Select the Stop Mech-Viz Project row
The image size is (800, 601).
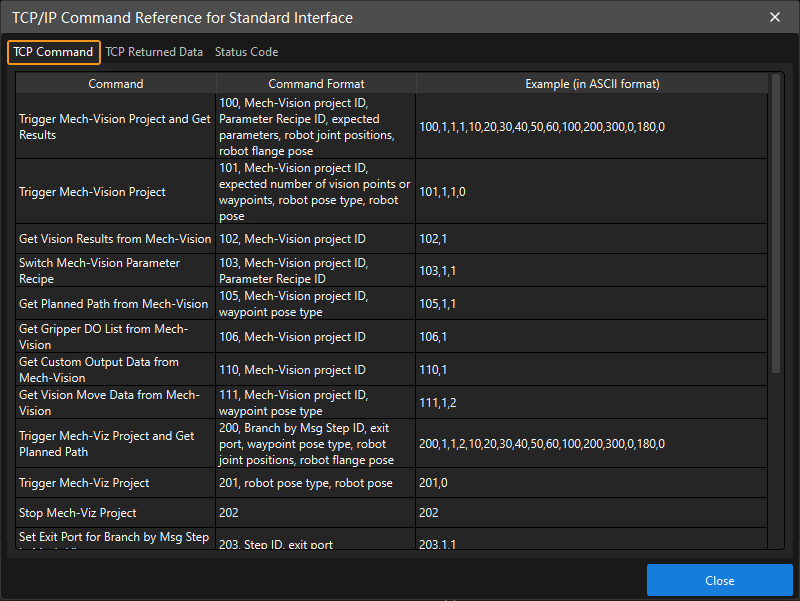(116, 513)
